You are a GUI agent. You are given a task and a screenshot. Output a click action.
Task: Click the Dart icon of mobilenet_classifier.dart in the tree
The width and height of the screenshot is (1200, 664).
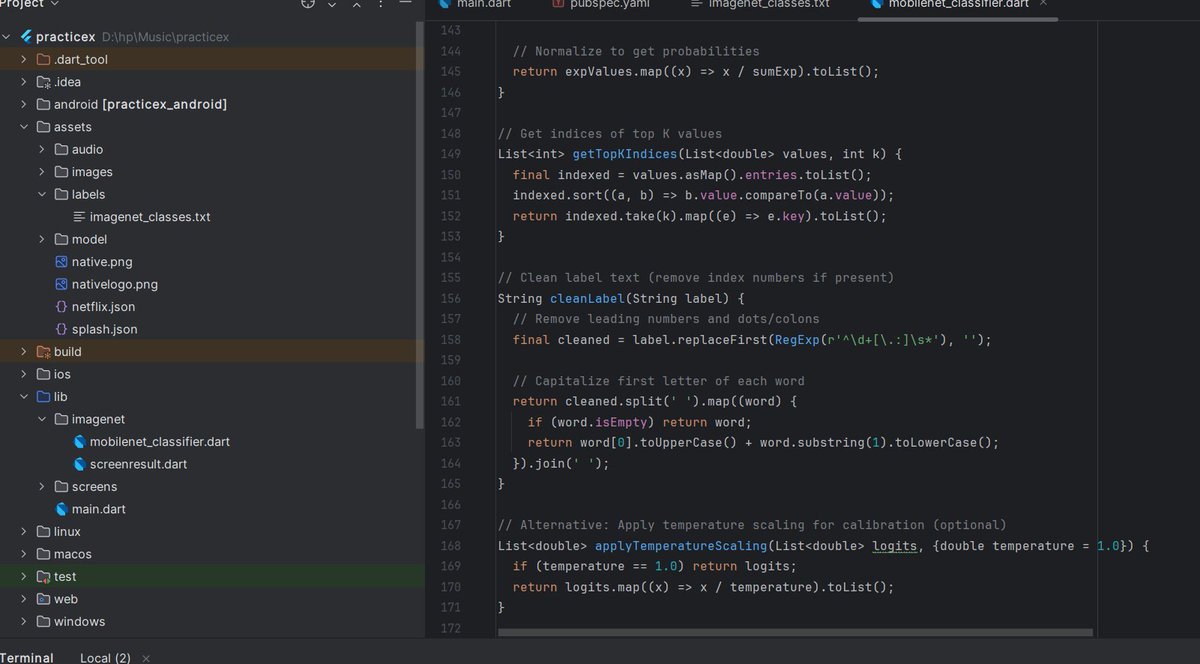tap(79, 442)
